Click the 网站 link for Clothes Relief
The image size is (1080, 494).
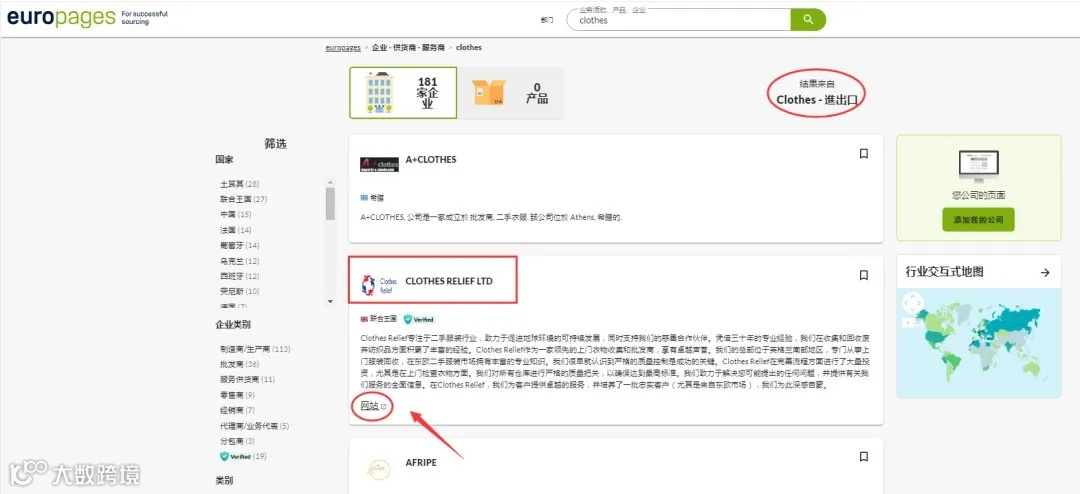[x=373, y=406]
